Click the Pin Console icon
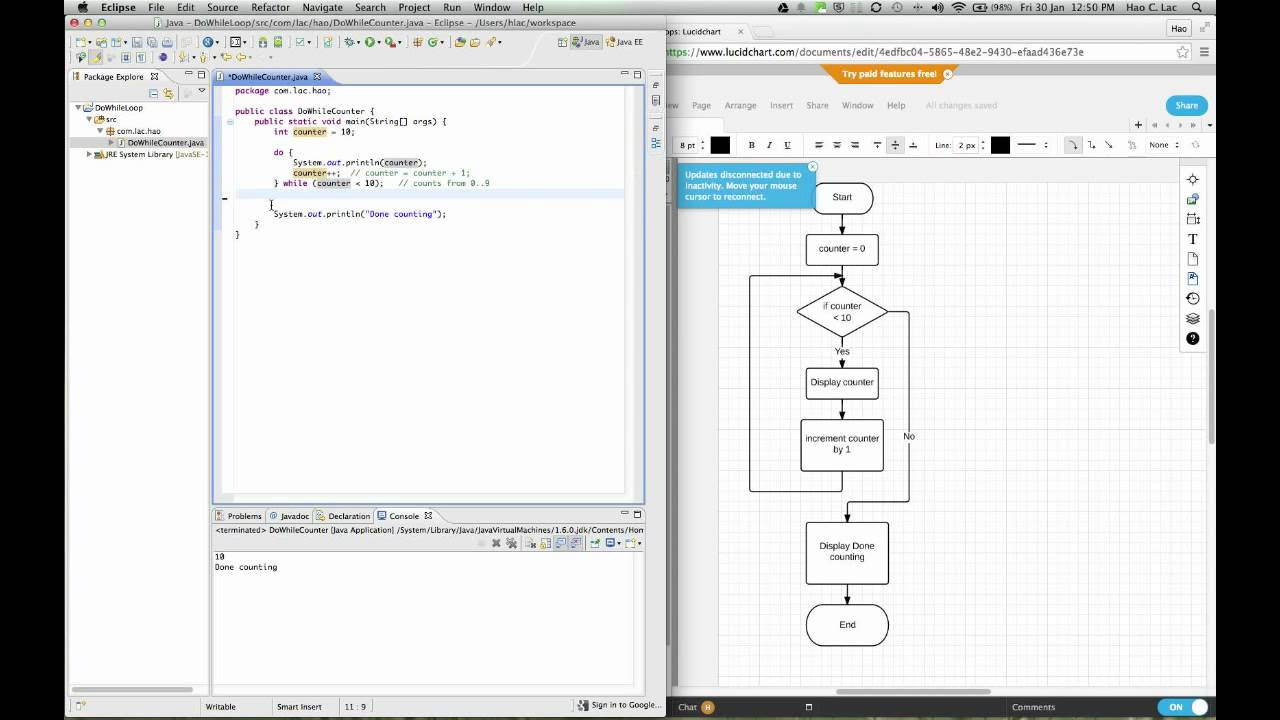This screenshot has height=720, width=1280. [595, 543]
